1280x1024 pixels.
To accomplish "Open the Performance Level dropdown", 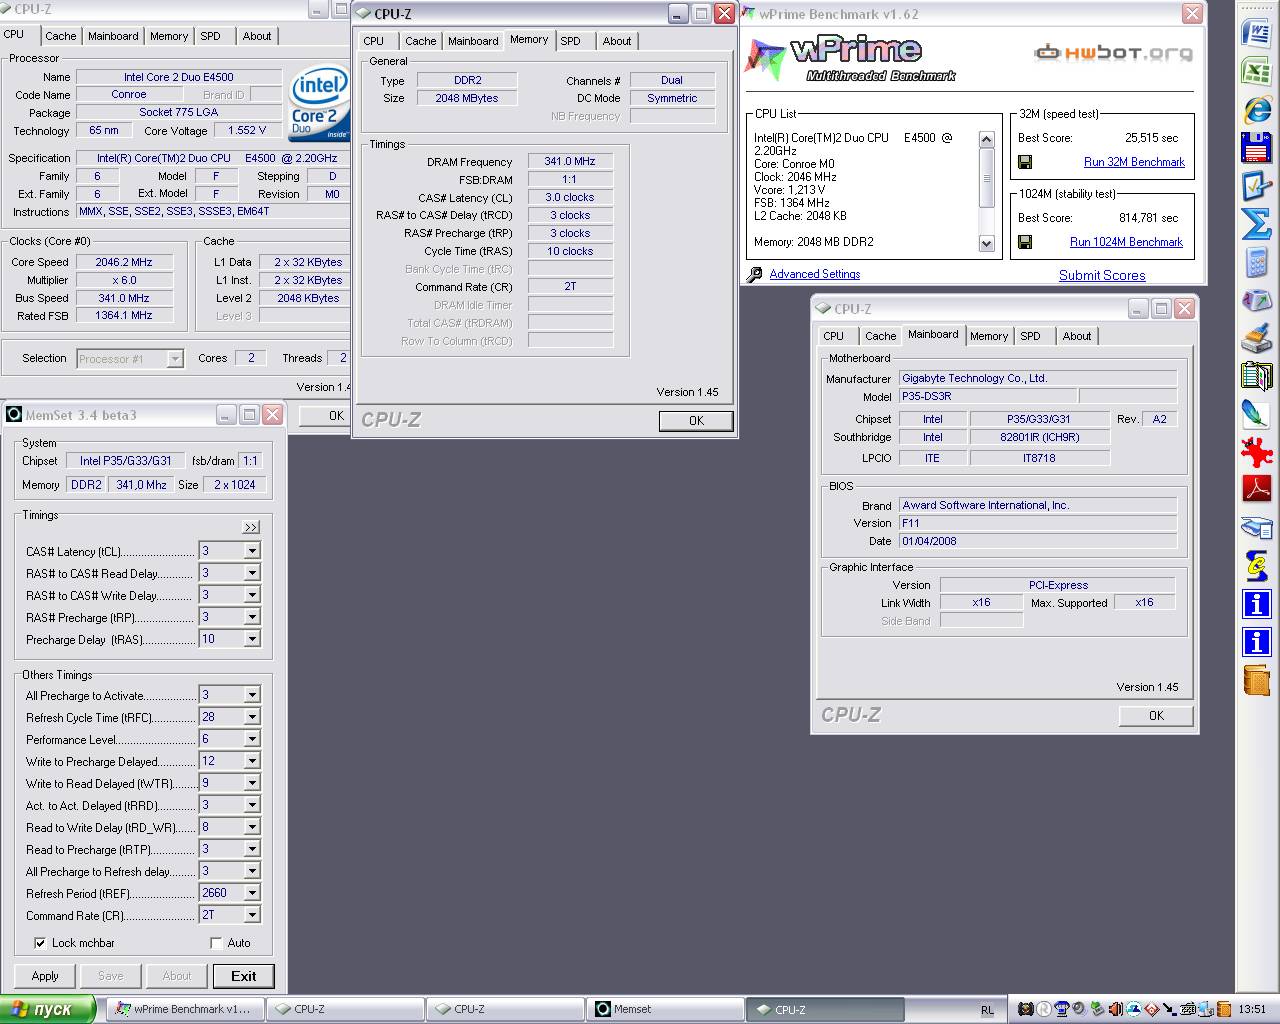I will (x=252, y=739).
